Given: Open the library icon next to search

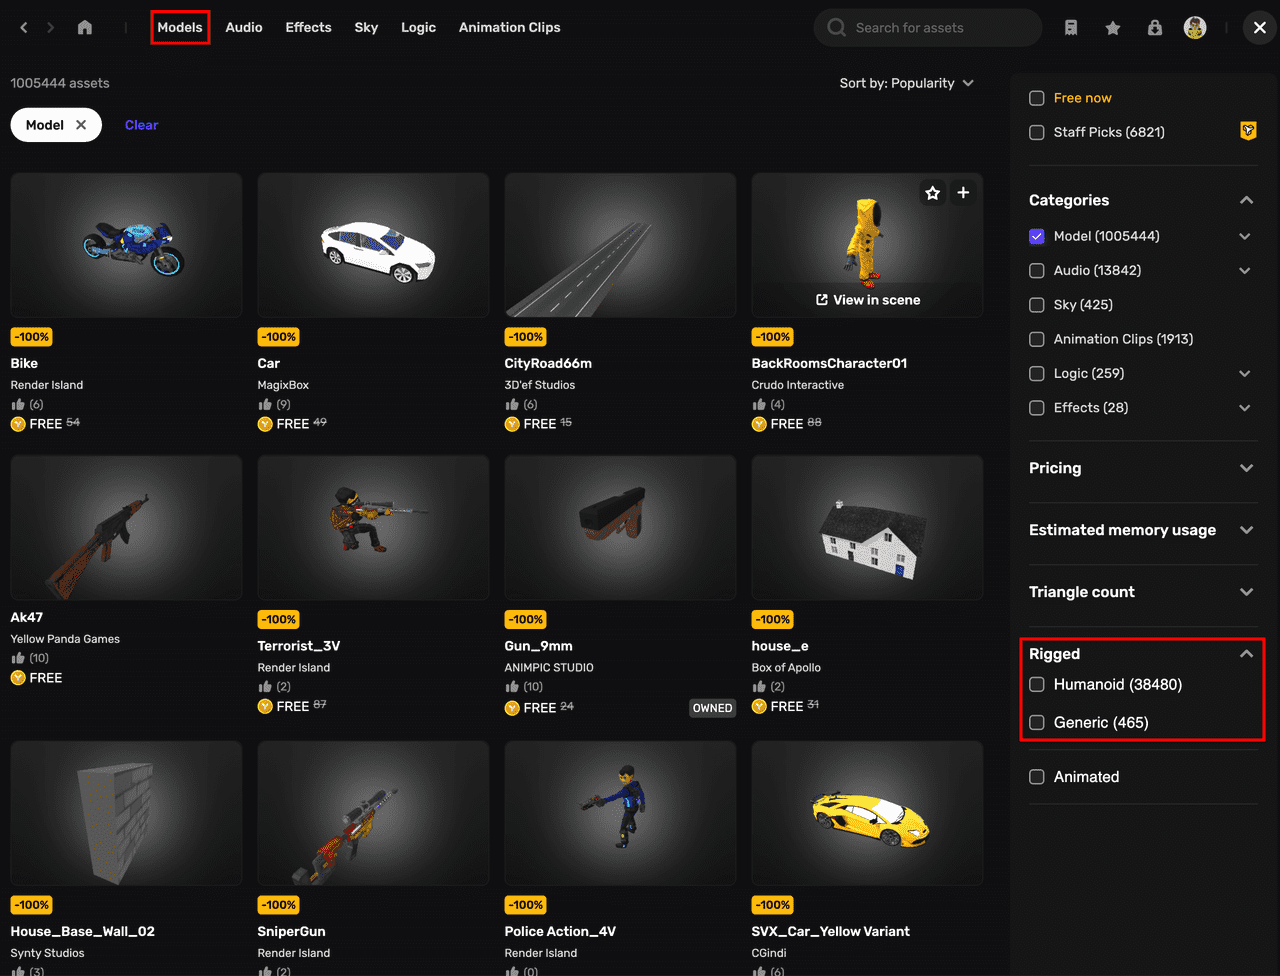Looking at the screenshot, I should 1071,28.
